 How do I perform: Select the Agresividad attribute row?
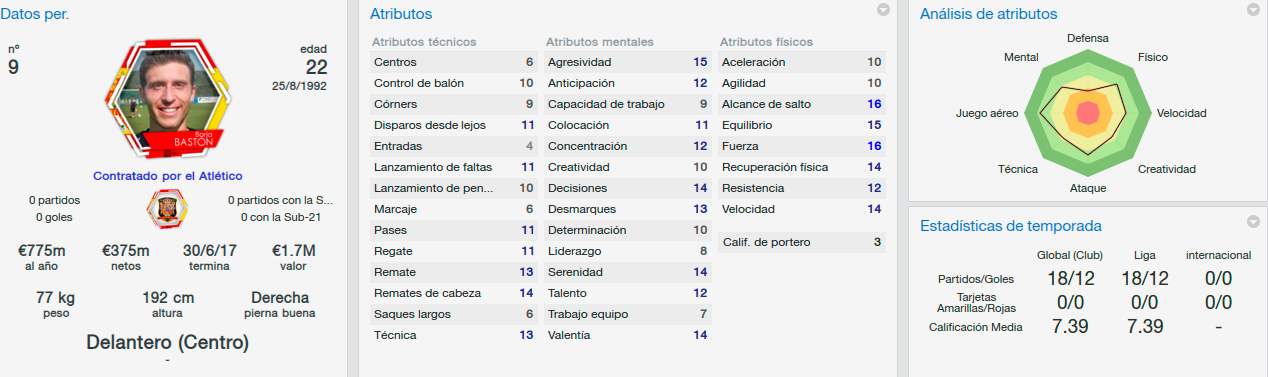click(628, 62)
